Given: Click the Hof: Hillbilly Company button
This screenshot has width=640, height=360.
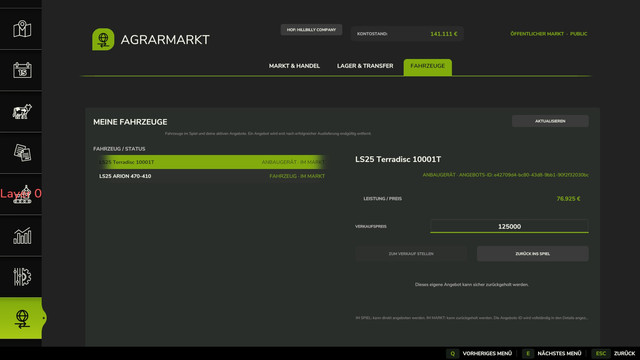Looking at the screenshot, I should [x=311, y=30].
